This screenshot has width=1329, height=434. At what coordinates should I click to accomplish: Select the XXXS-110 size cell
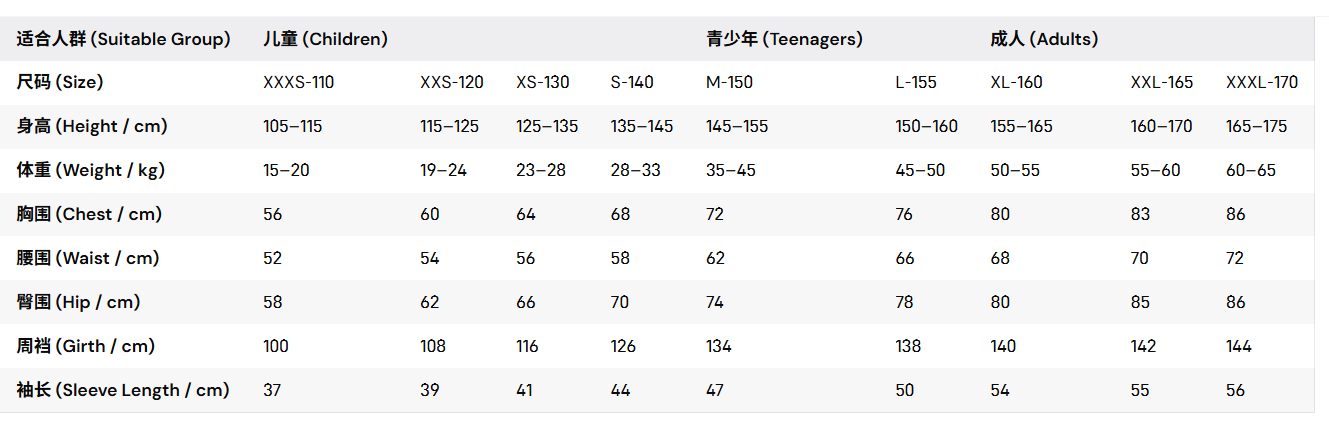coord(298,82)
